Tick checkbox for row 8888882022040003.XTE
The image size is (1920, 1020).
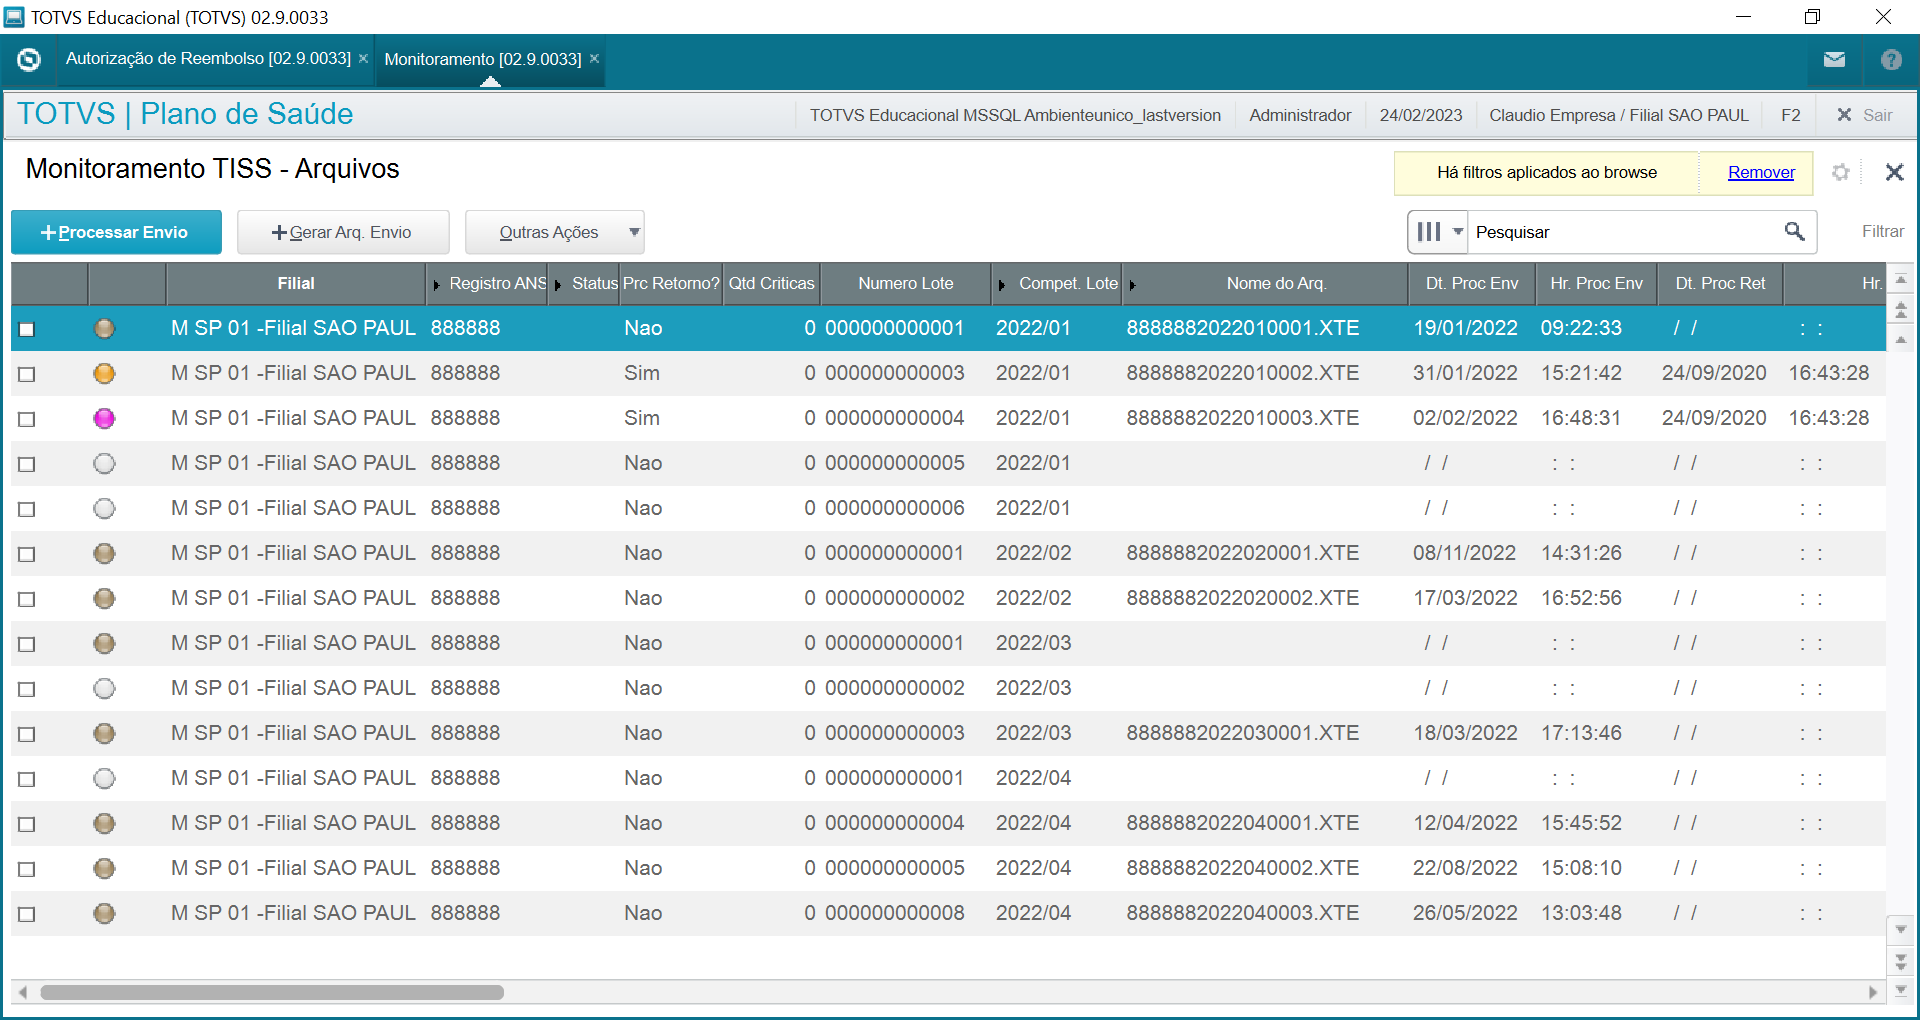[27, 914]
